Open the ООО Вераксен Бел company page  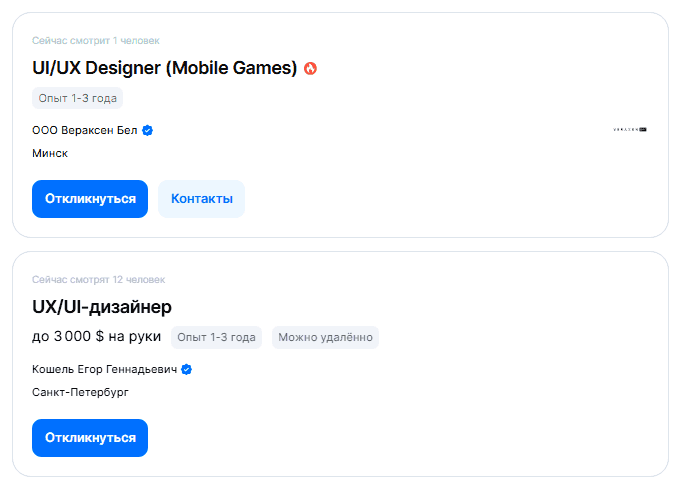[85, 130]
